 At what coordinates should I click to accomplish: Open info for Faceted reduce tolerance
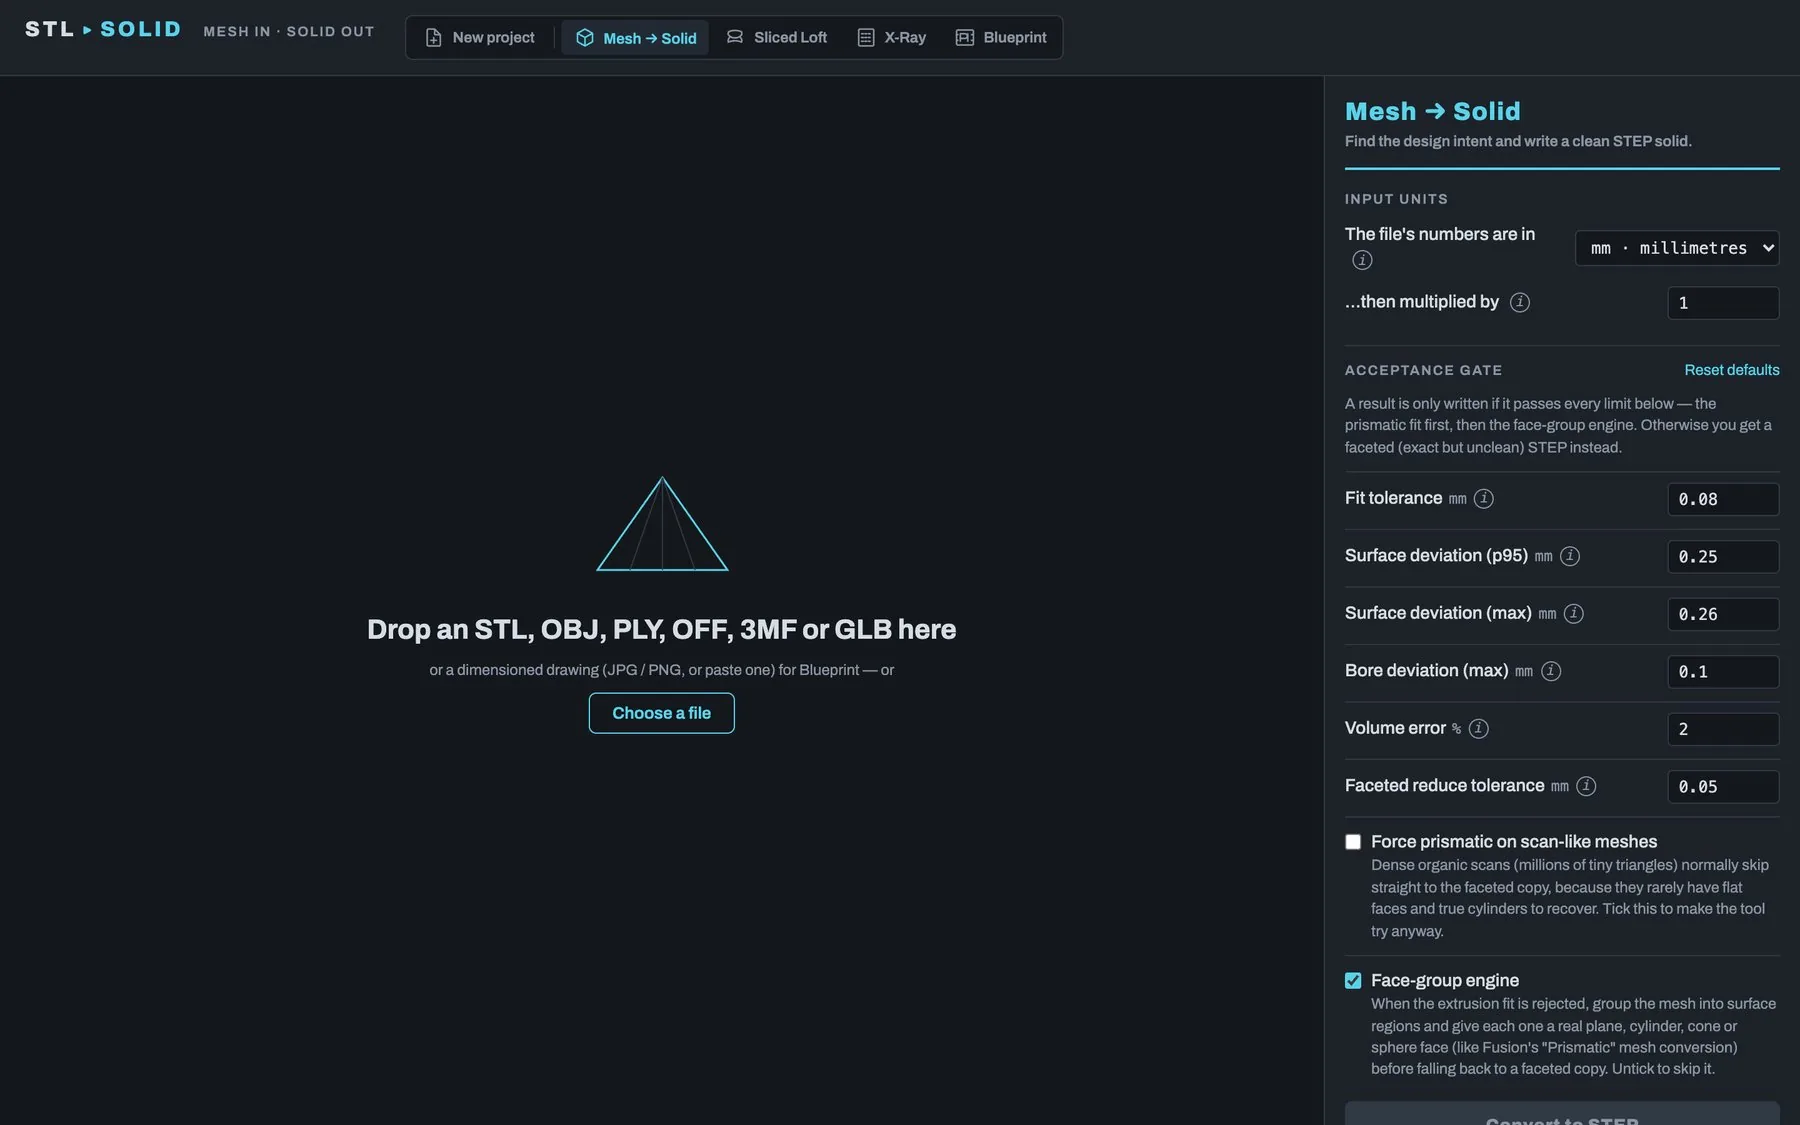click(1586, 786)
